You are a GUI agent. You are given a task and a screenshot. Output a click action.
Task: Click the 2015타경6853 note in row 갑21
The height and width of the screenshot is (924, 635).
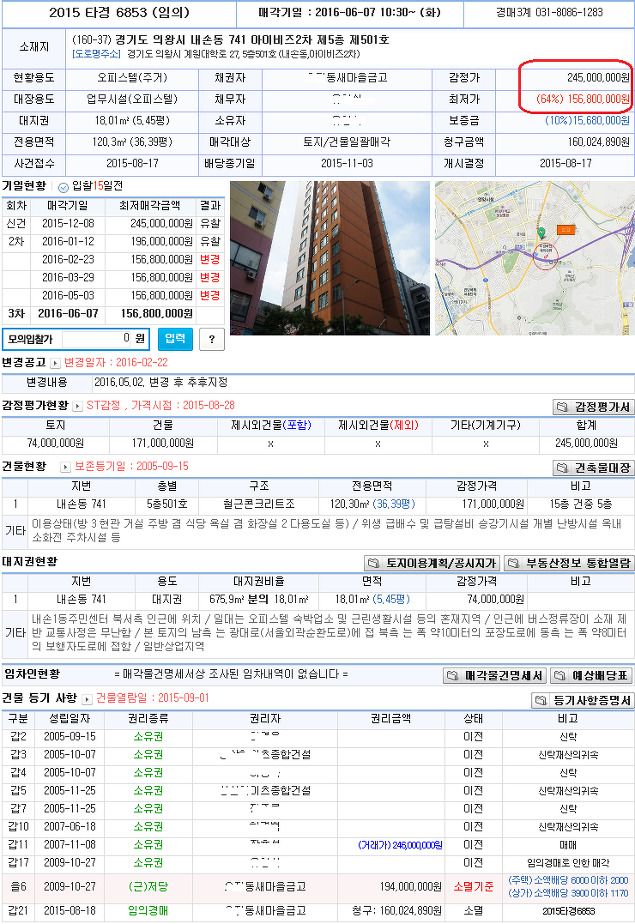(568, 911)
